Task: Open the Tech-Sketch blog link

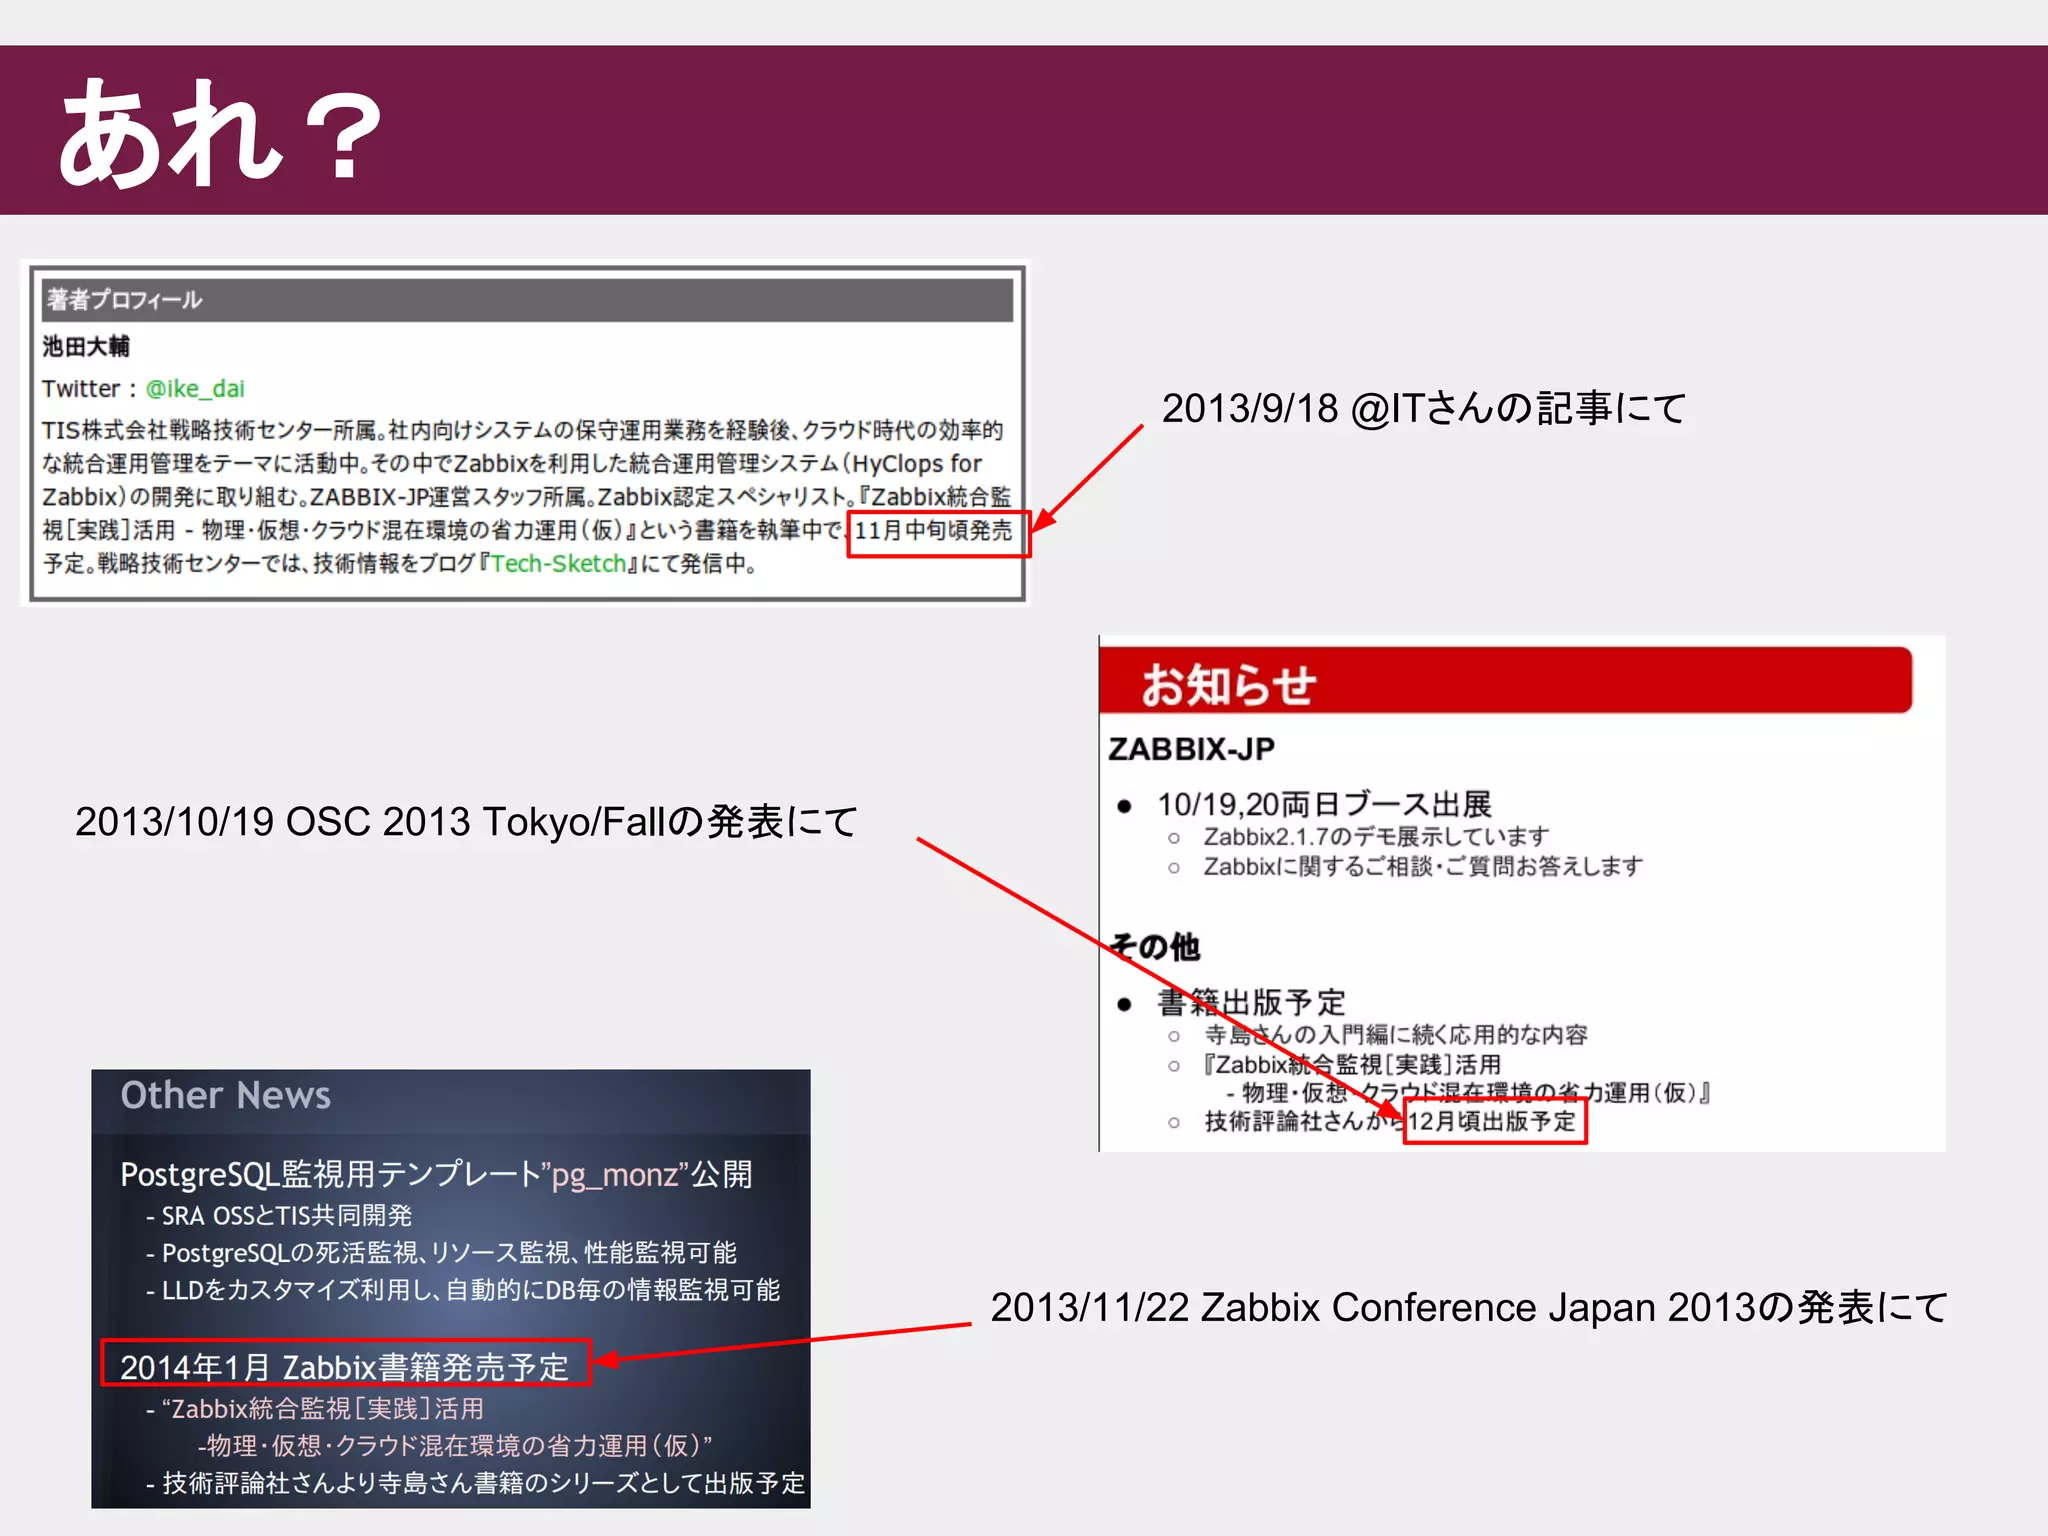Action: click(558, 564)
